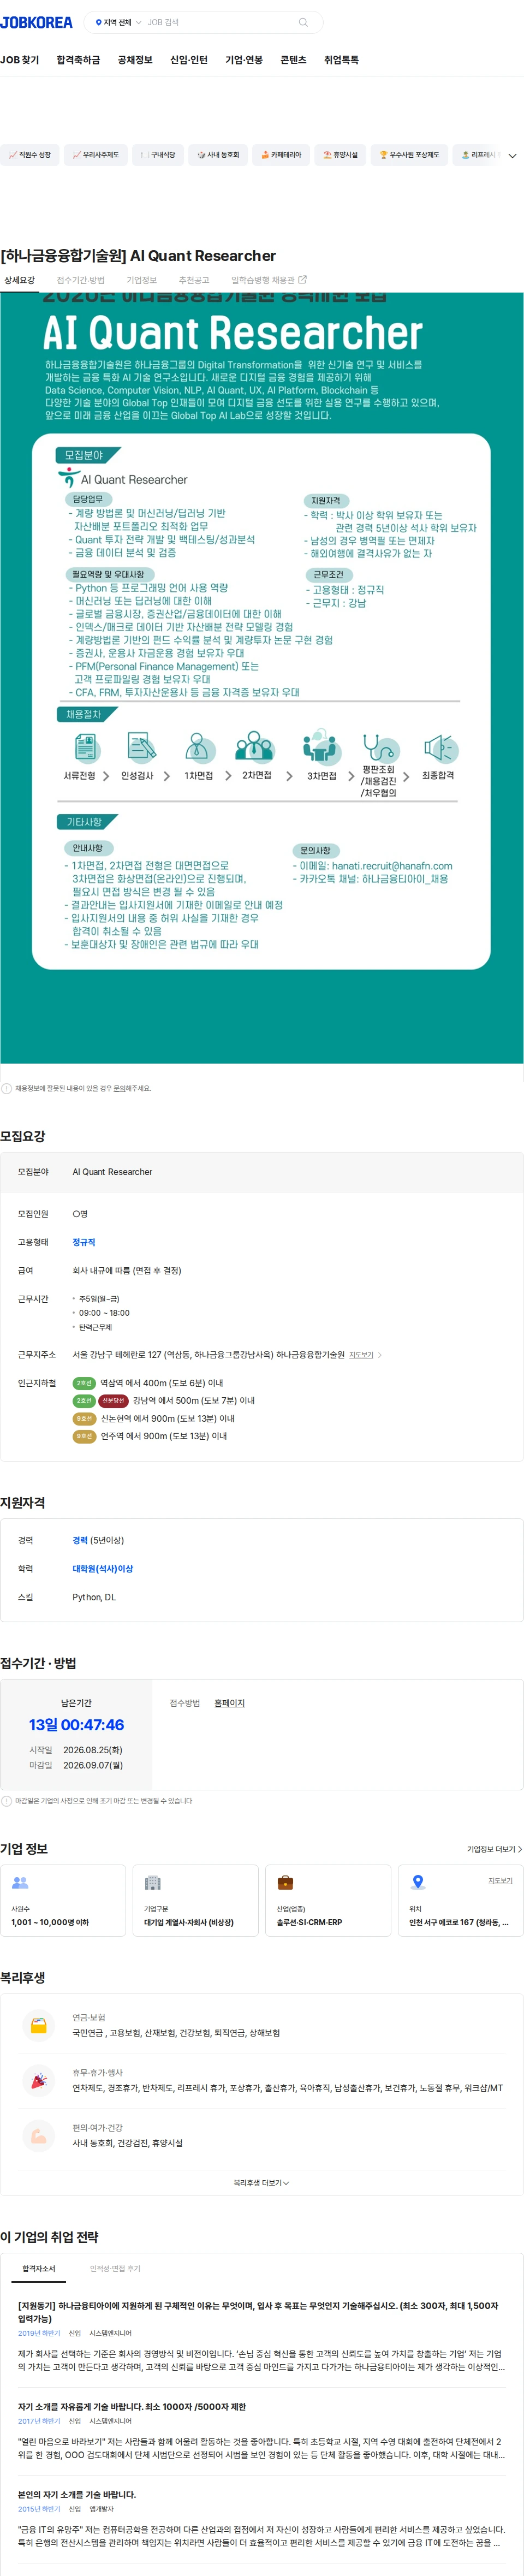Click the 문의 link in the notice
The height and width of the screenshot is (2576, 524).
click(x=118, y=1088)
